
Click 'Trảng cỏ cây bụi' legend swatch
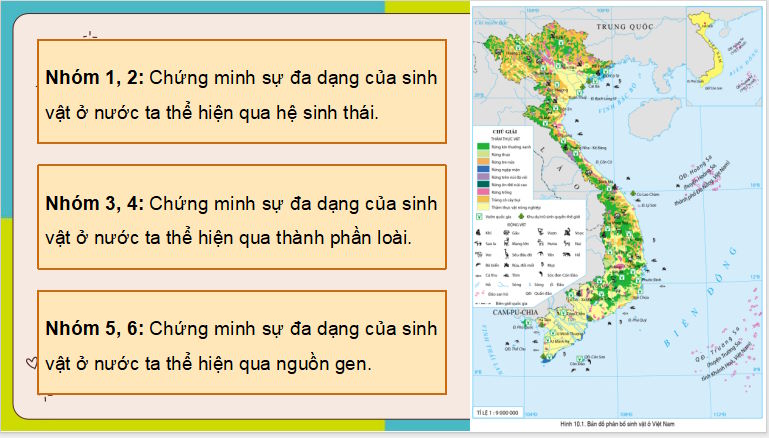pos(483,199)
